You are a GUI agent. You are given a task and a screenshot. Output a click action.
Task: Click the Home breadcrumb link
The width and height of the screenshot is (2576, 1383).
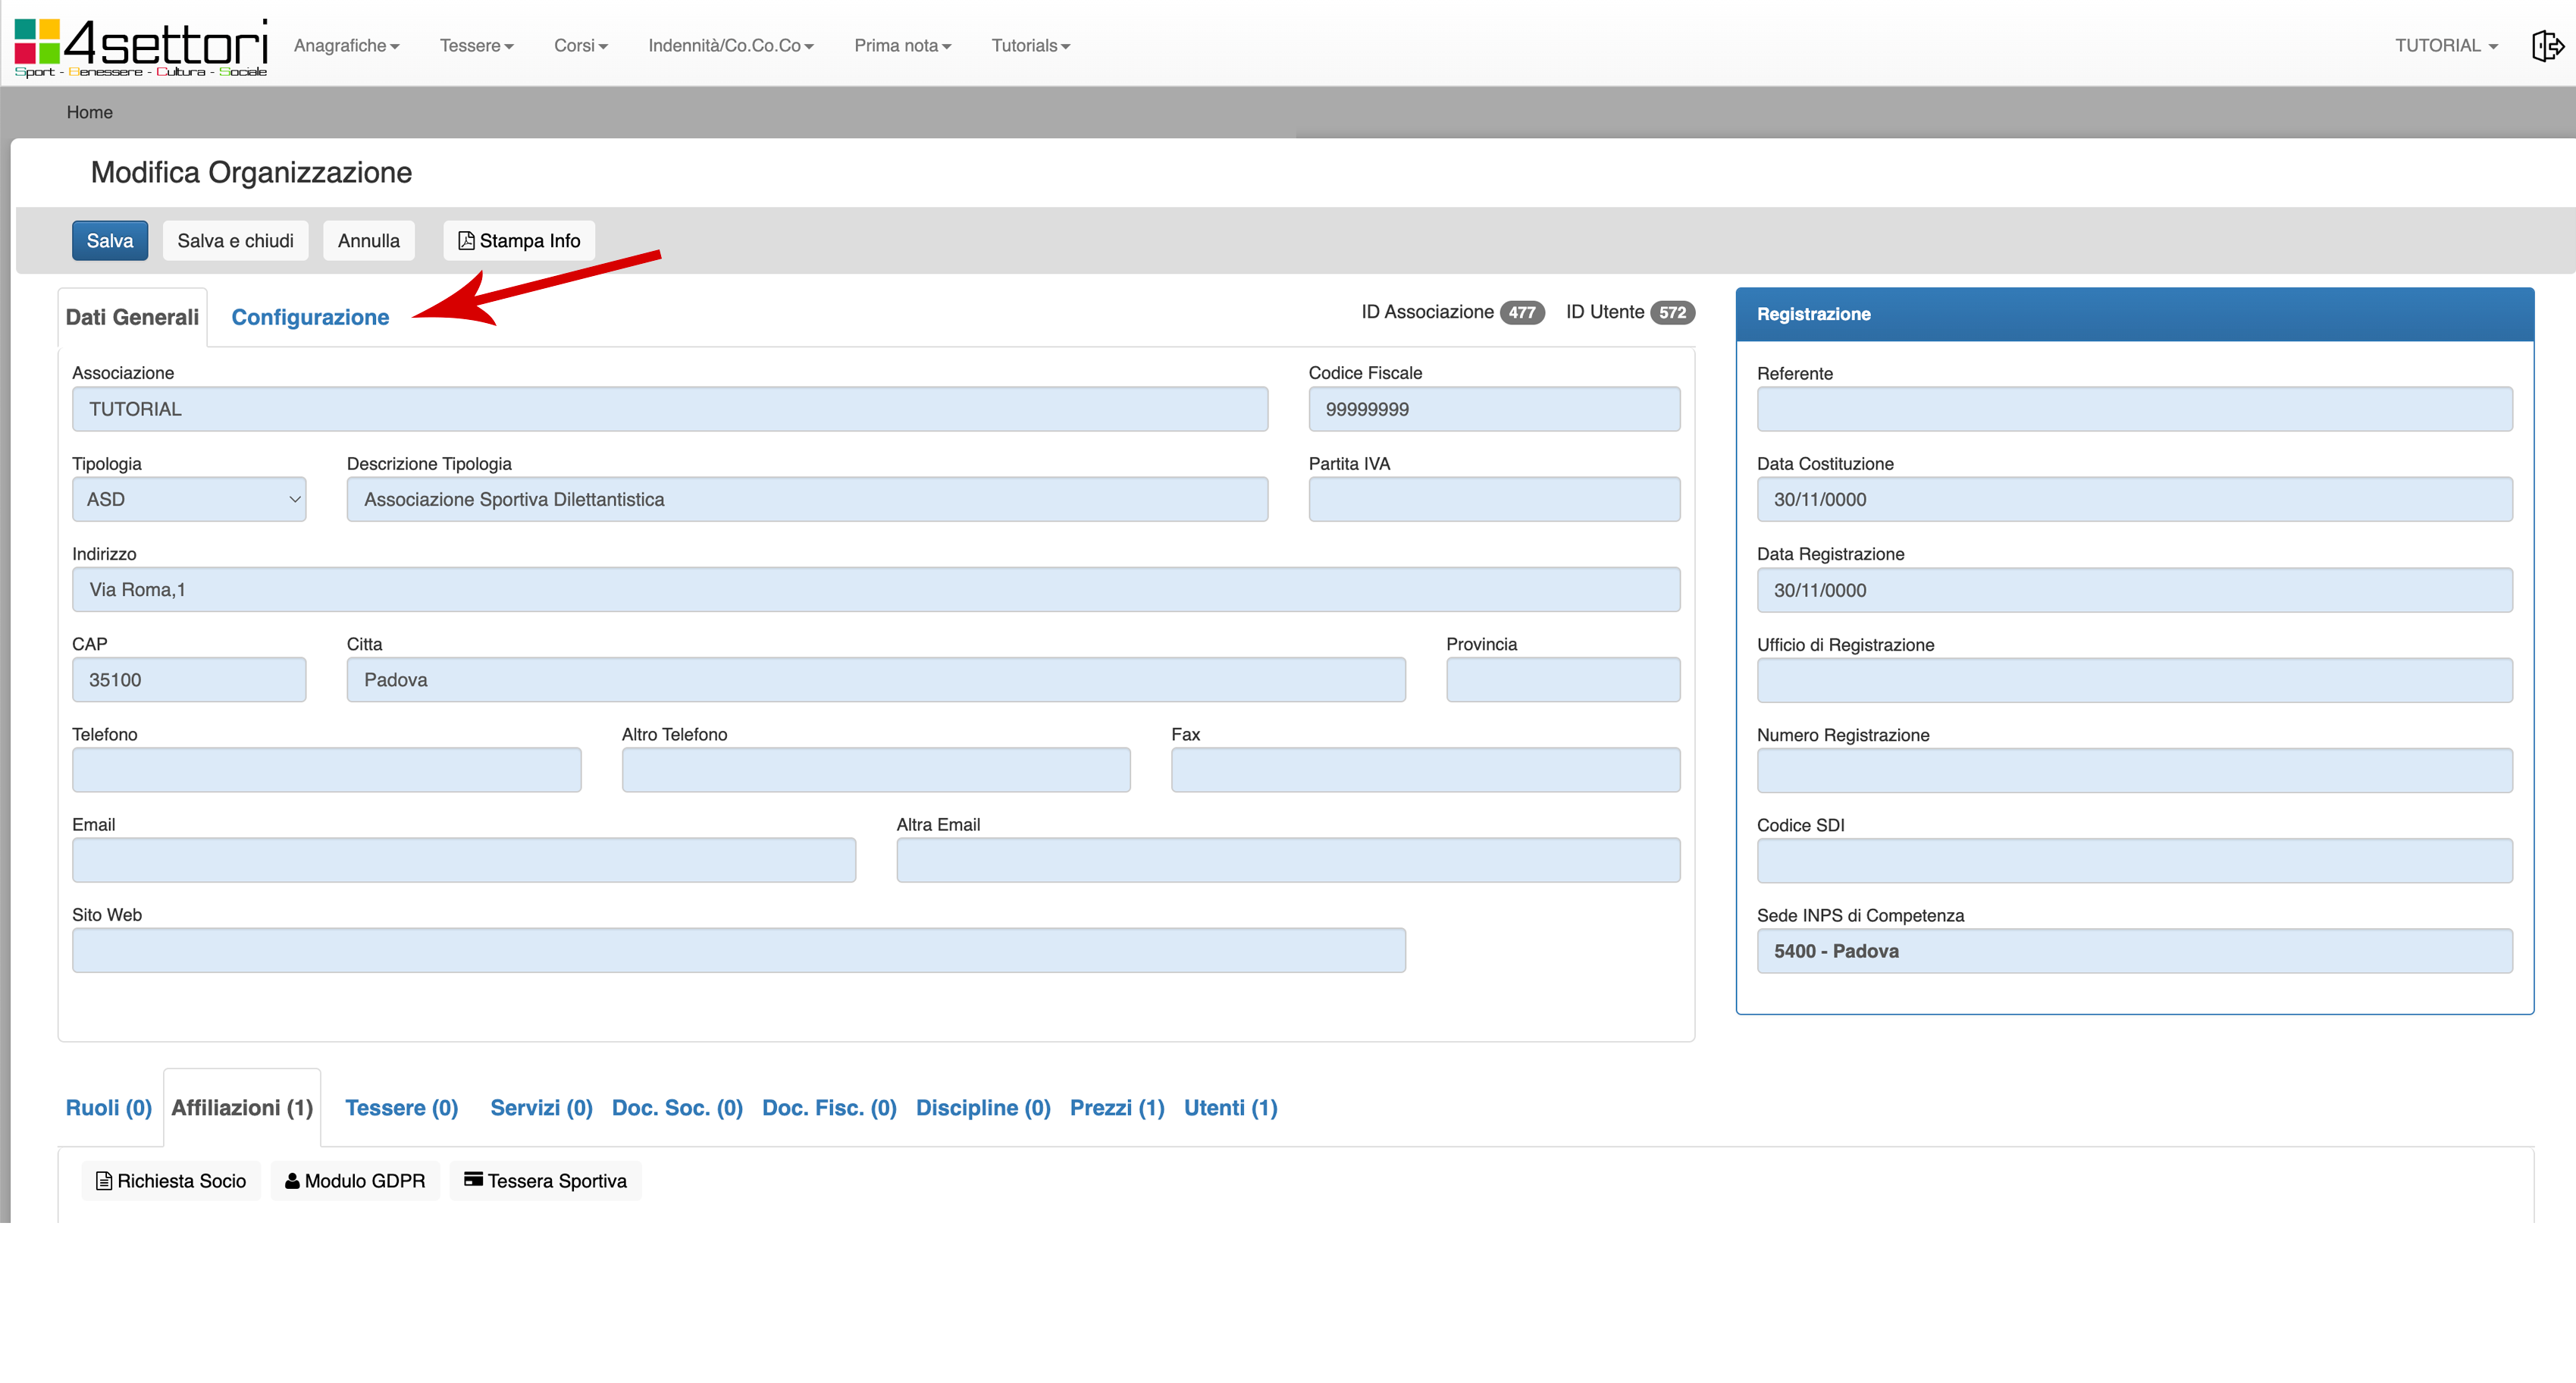(x=89, y=112)
